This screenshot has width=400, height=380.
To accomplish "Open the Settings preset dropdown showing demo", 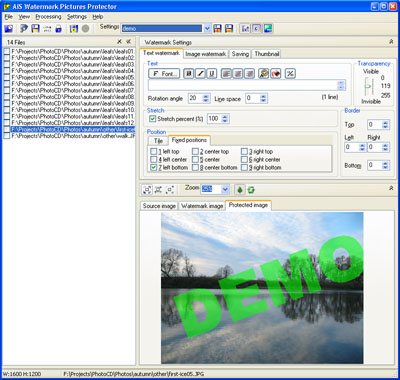I will (x=207, y=29).
